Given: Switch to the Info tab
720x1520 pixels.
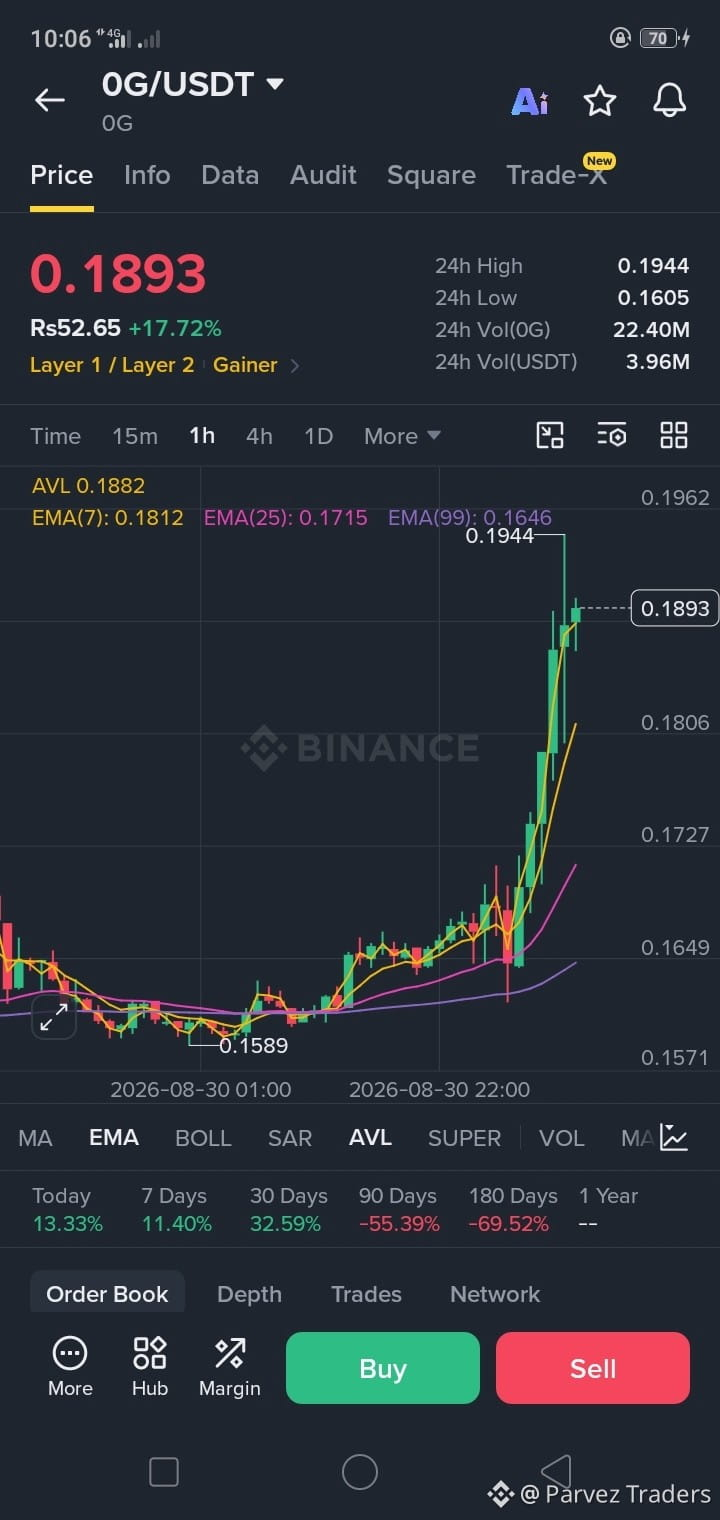Looking at the screenshot, I should point(147,175).
